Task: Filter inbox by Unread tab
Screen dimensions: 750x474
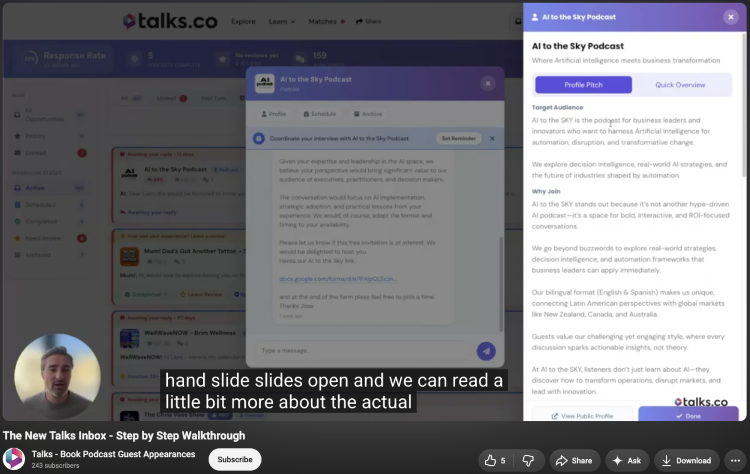Action: click(171, 98)
